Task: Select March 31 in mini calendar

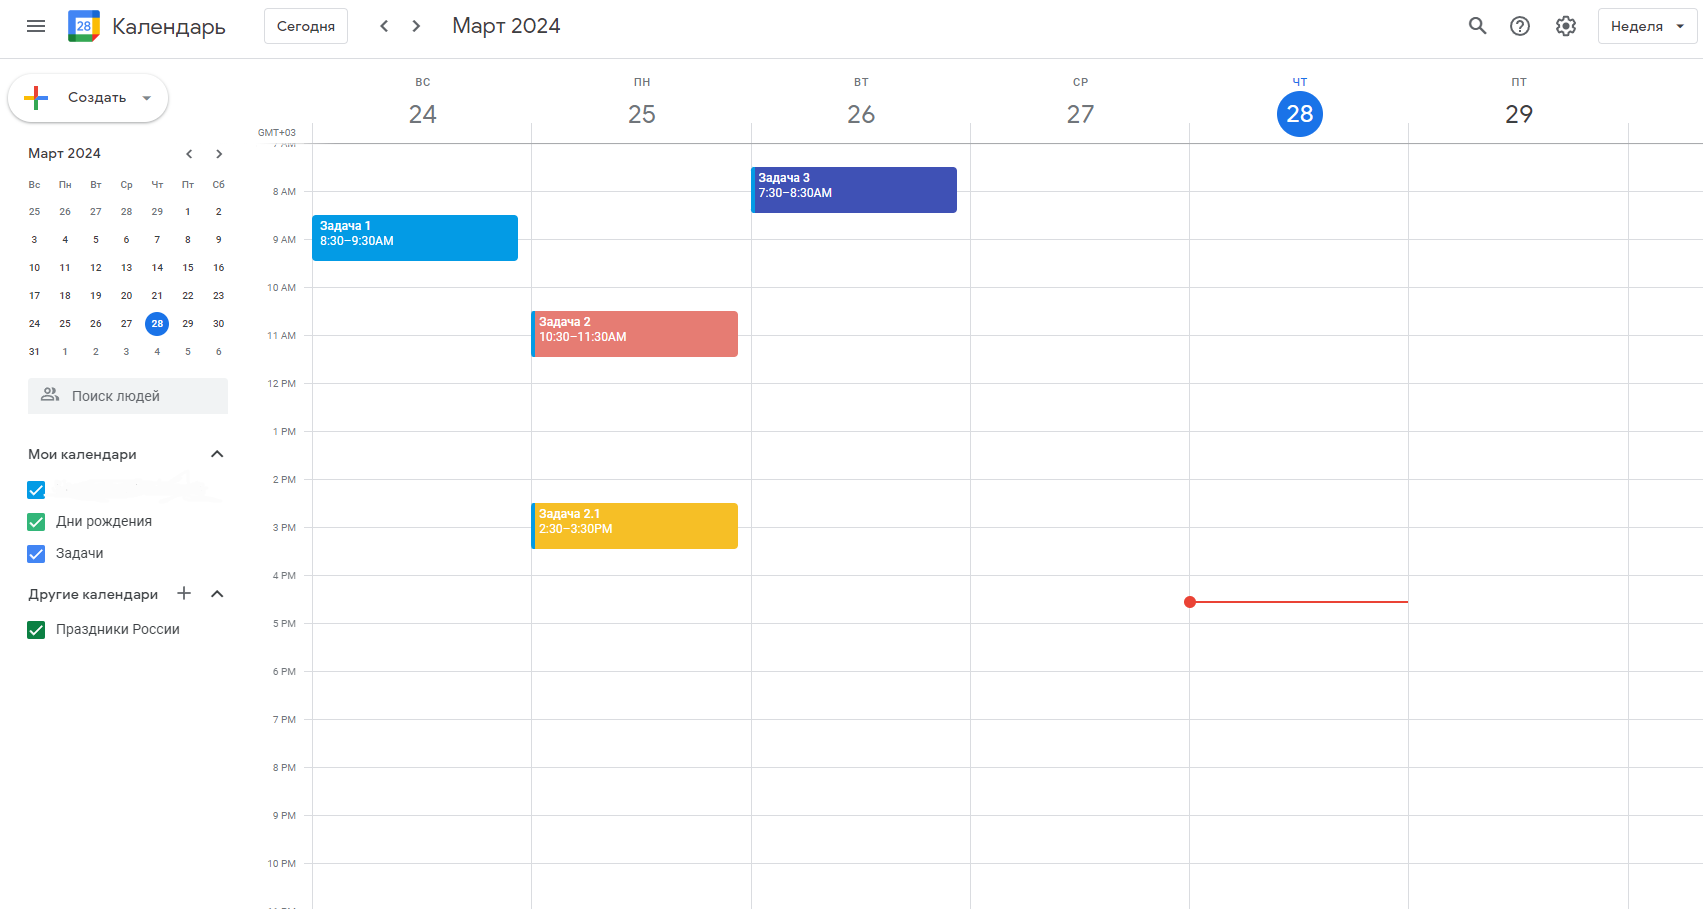Action: click(x=34, y=352)
